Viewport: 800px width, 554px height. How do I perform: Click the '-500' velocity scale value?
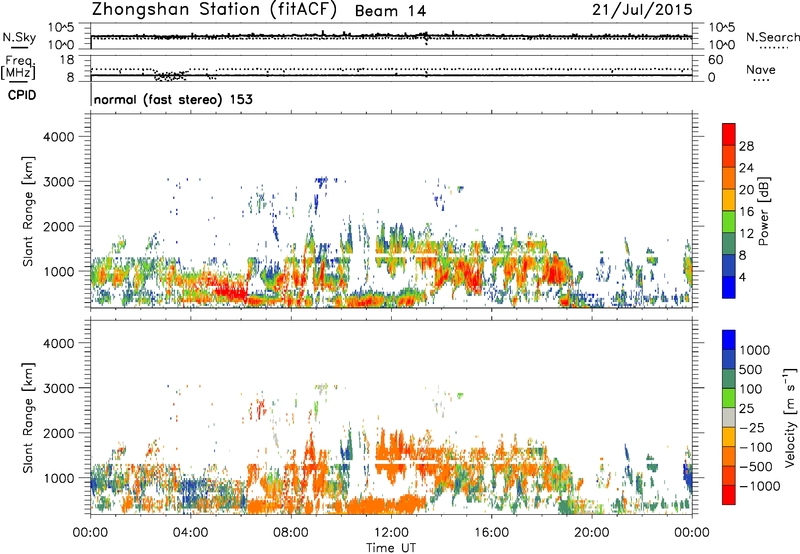click(756, 467)
